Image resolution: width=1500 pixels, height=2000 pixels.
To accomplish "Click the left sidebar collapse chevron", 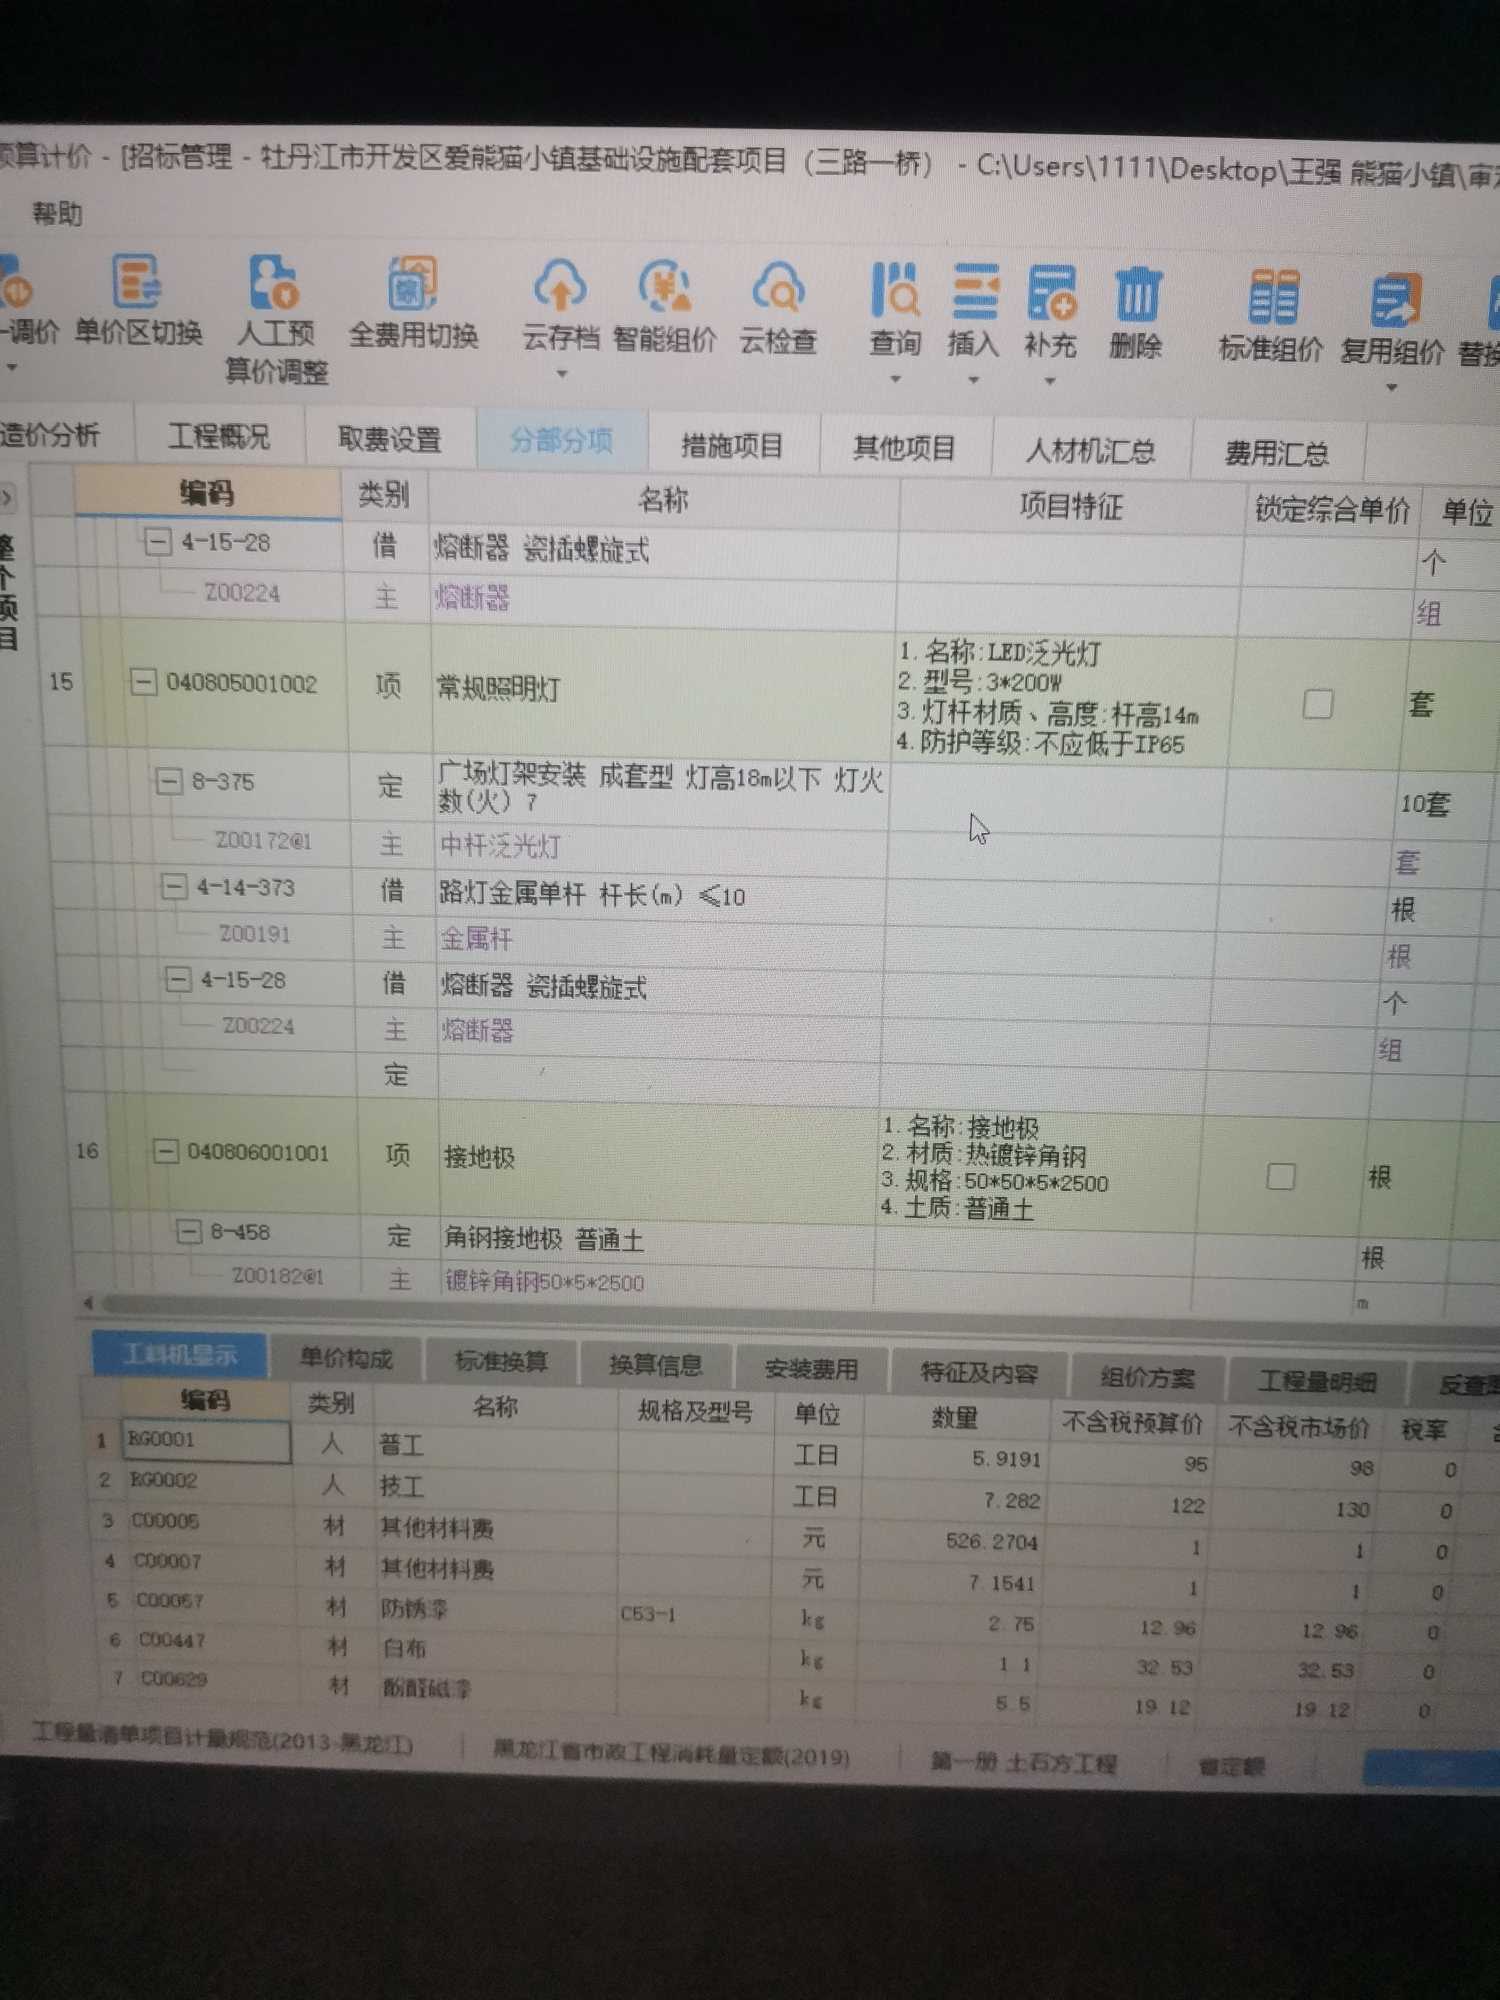I will point(8,495).
